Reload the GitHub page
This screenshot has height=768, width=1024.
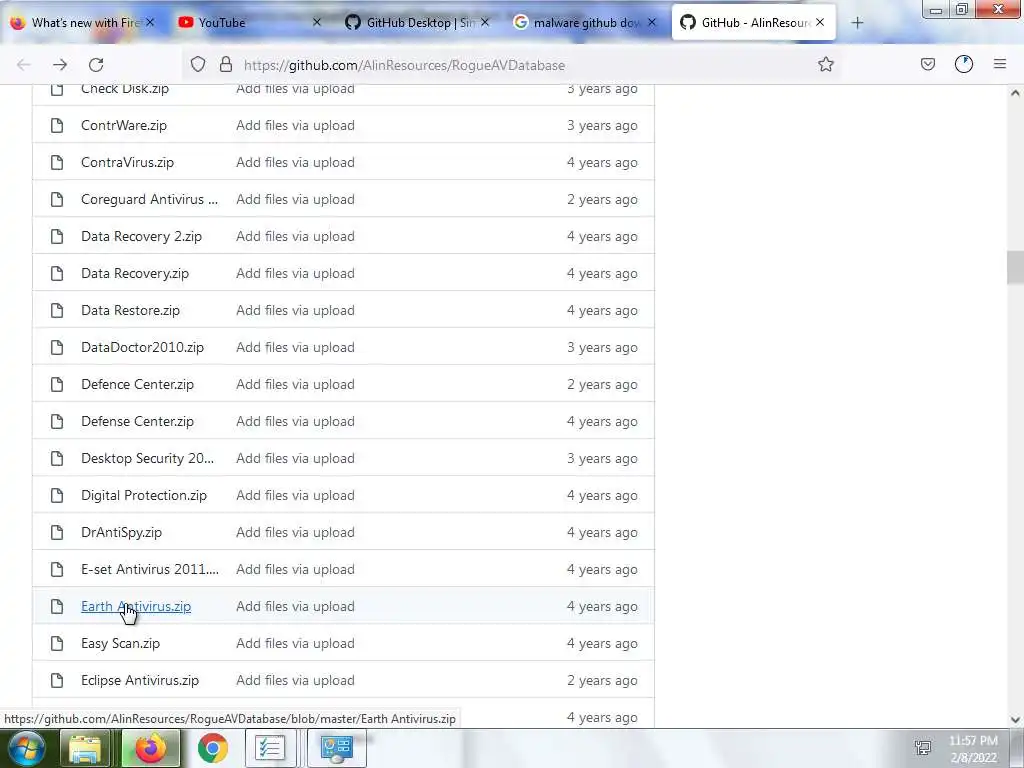(x=96, y=65)
